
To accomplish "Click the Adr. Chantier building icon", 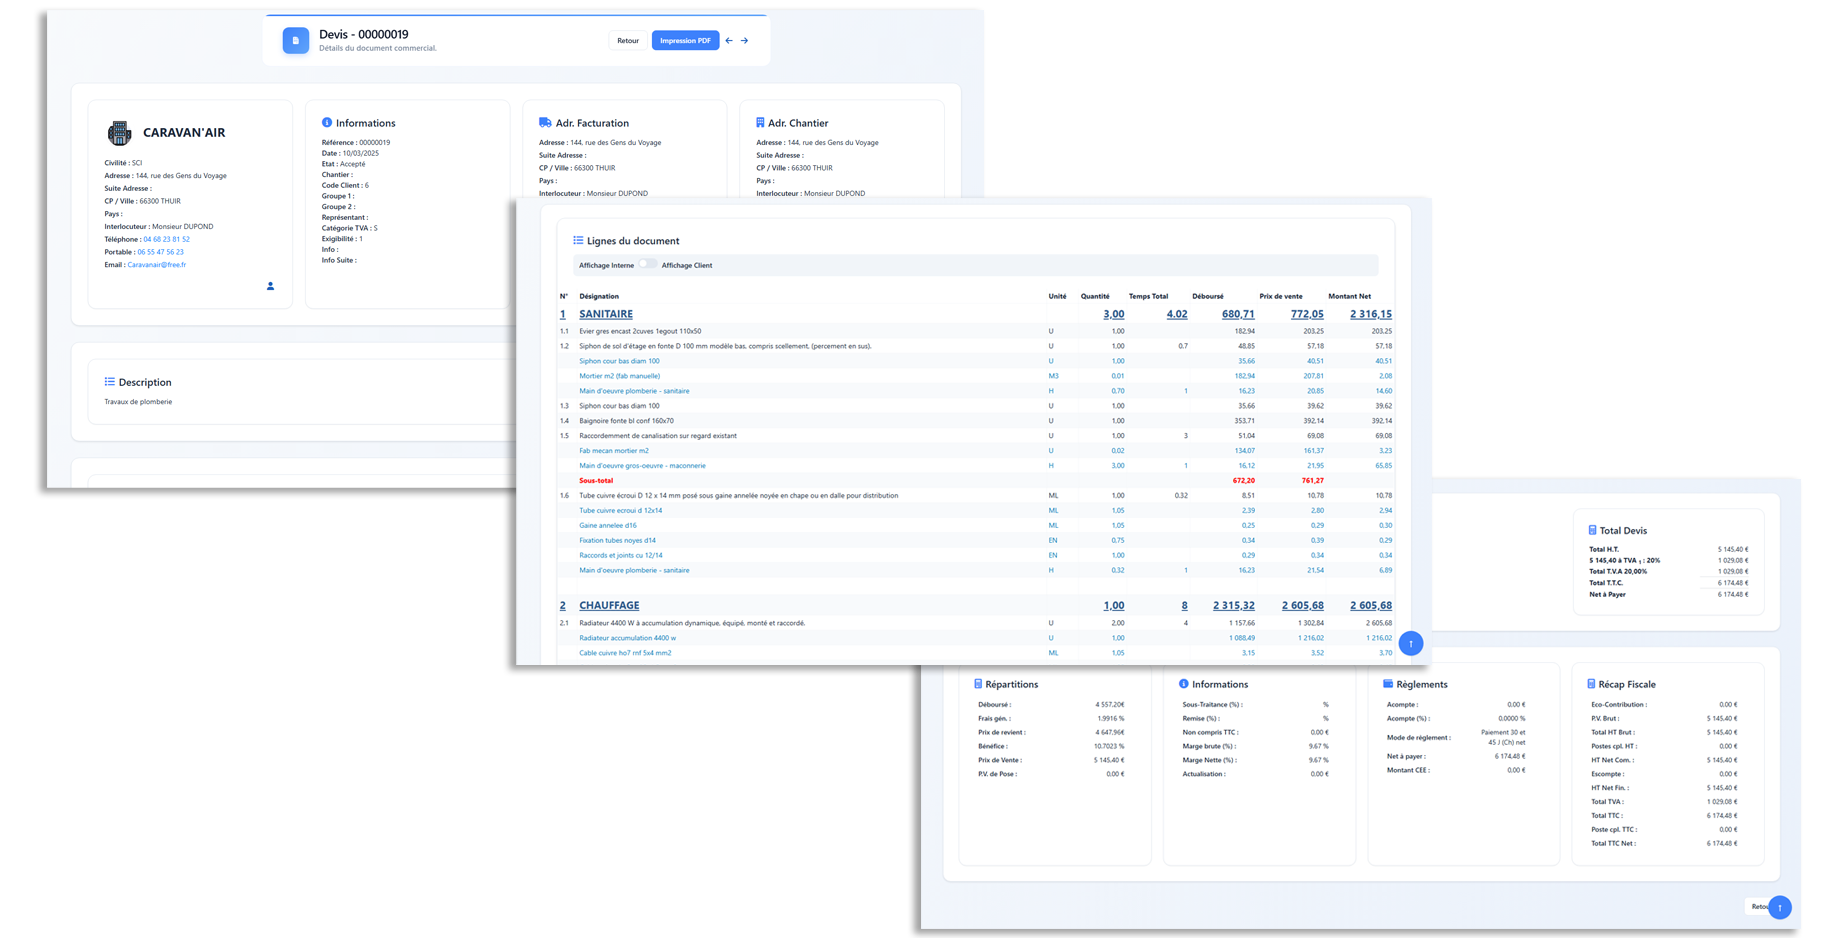I will pyautogui.click(x=760, y=123).
